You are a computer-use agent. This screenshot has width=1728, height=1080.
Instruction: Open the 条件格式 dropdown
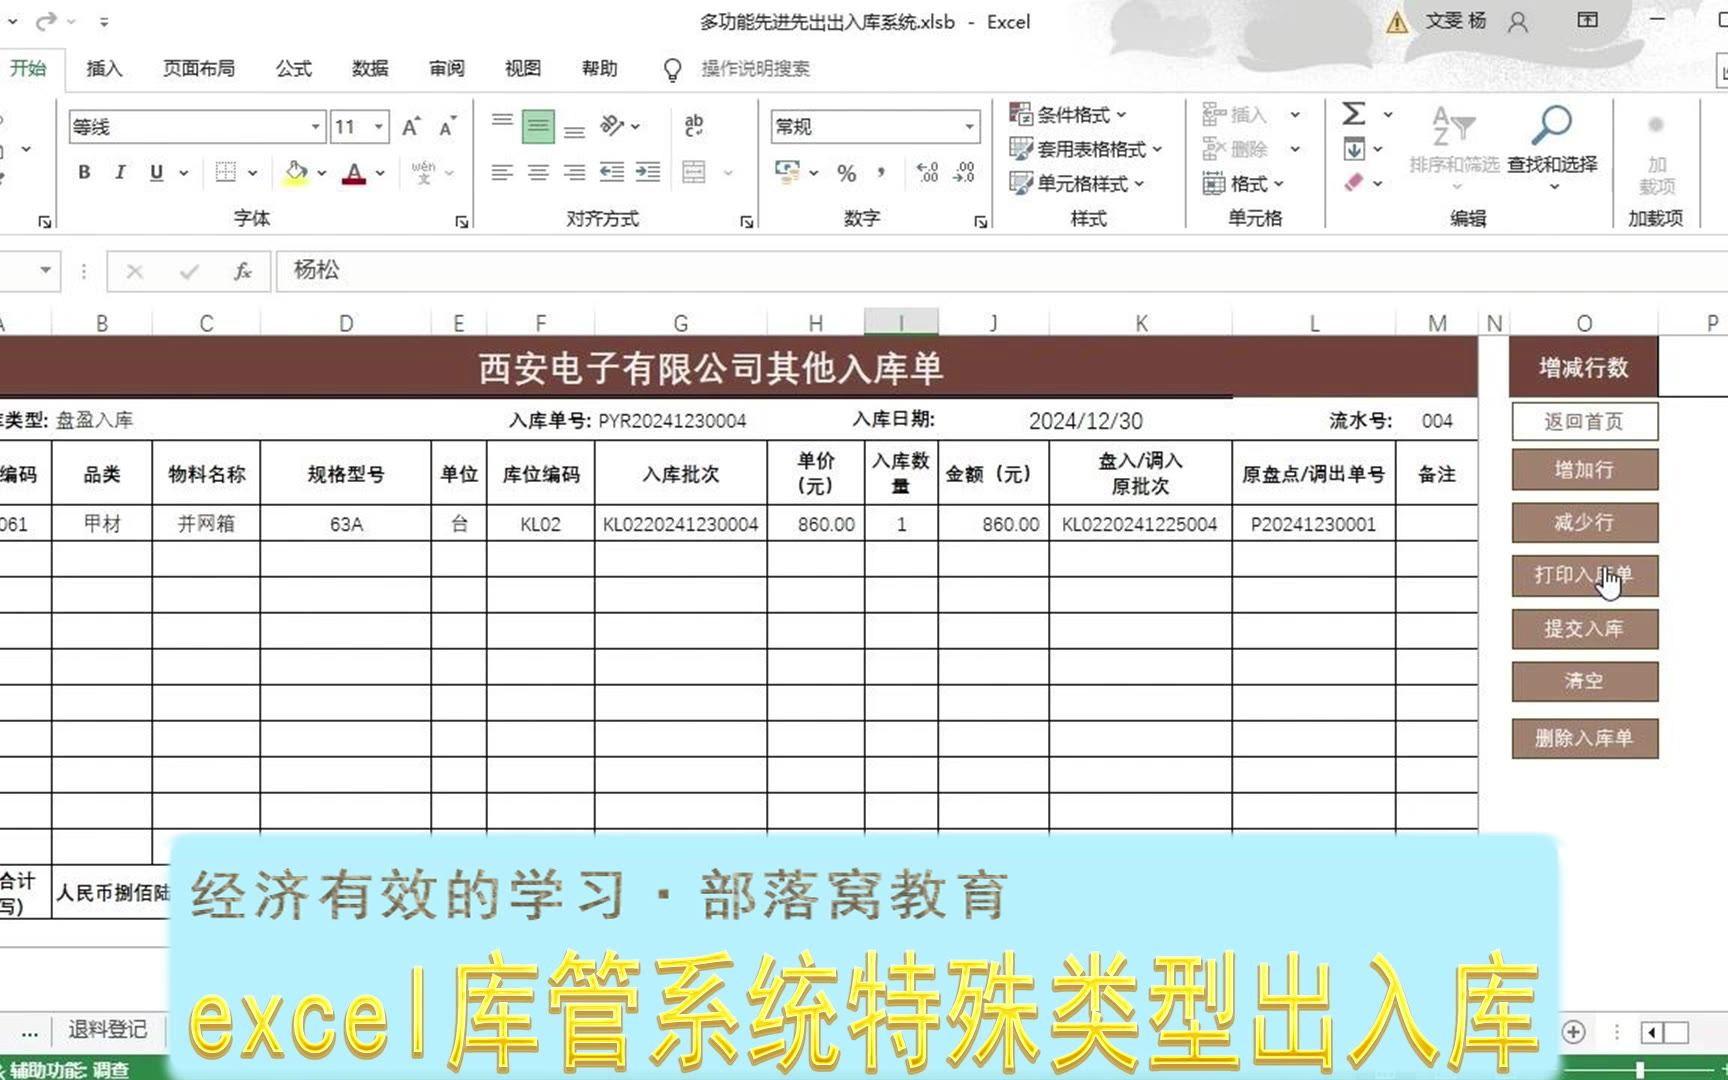[1068, 114]
